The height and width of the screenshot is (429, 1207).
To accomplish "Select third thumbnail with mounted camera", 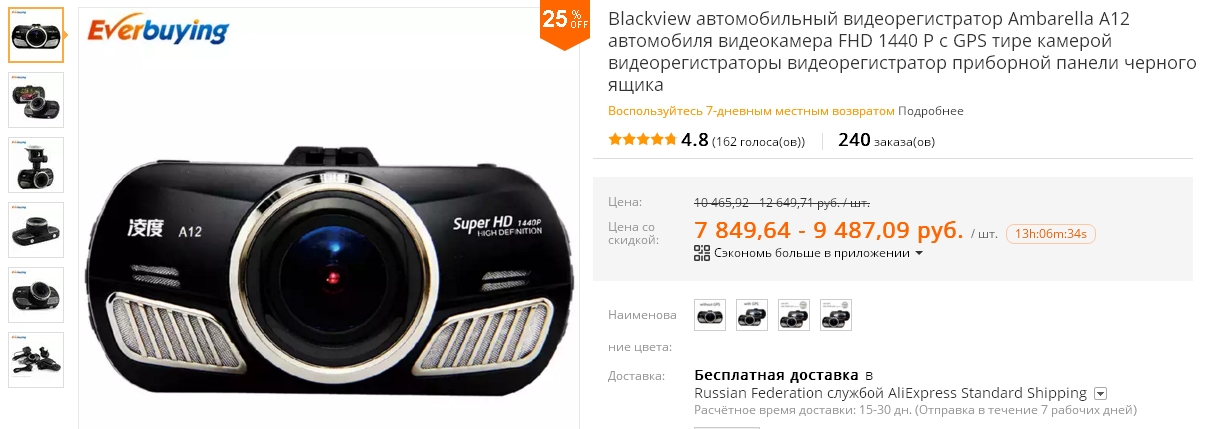I will click(x=36, y=165).
